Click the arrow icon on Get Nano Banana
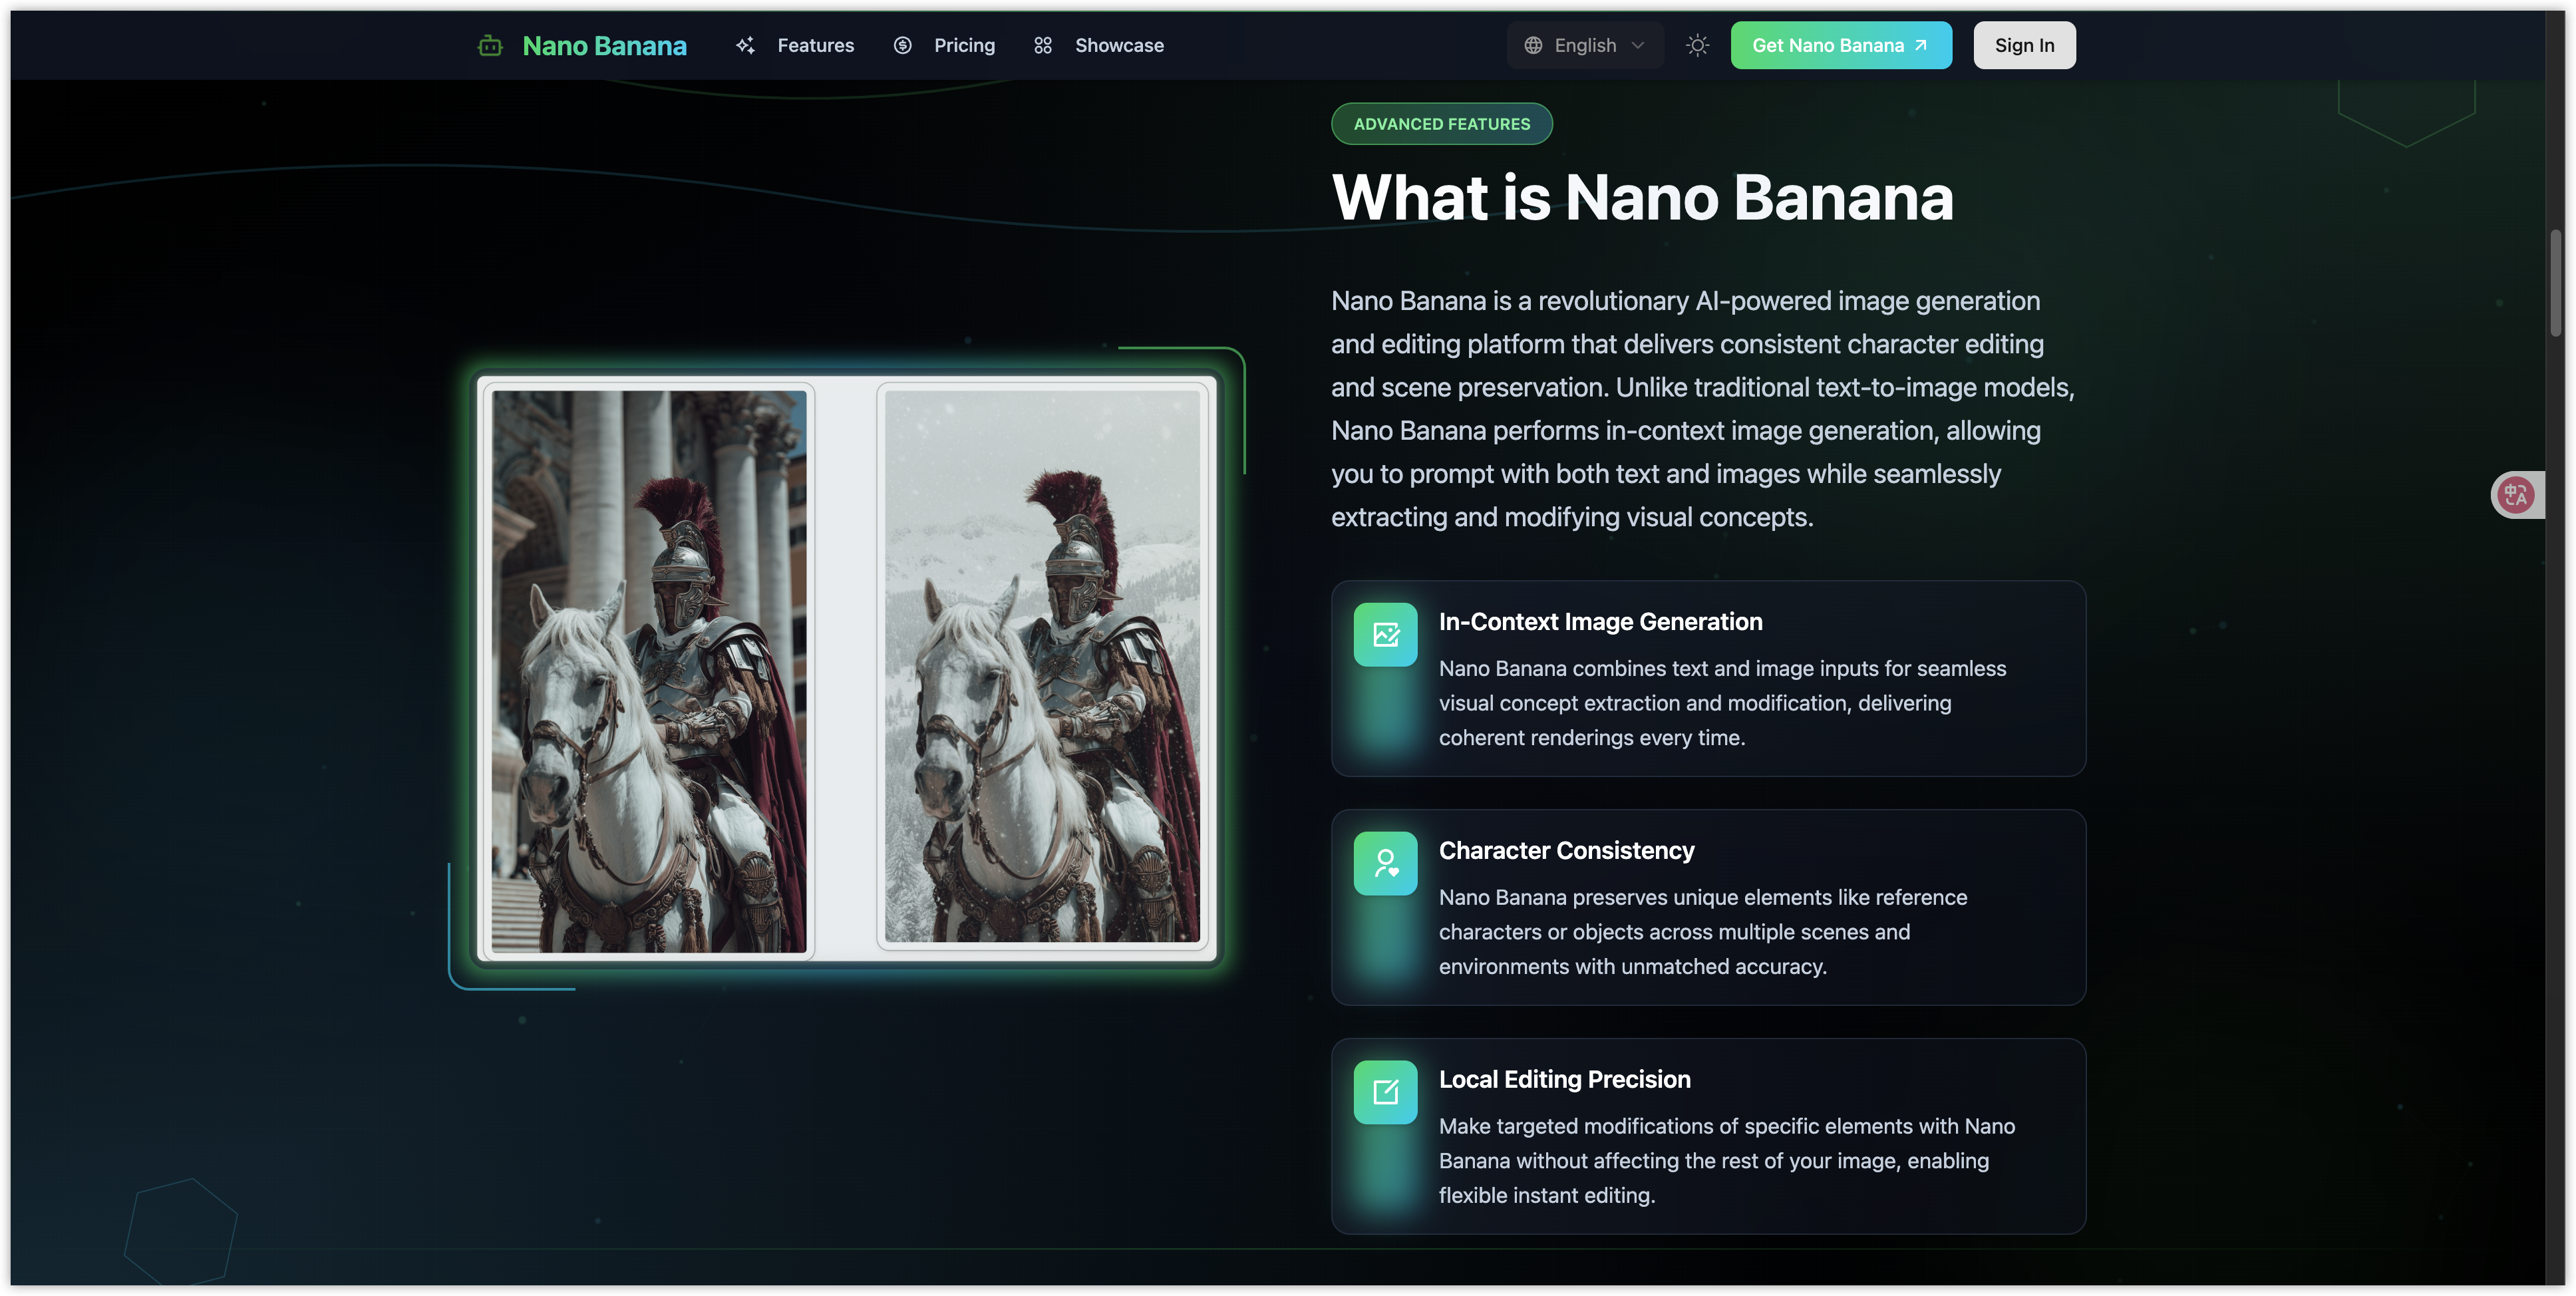The height and width of the screenshot is (1296, 2576). point(1920,46)
